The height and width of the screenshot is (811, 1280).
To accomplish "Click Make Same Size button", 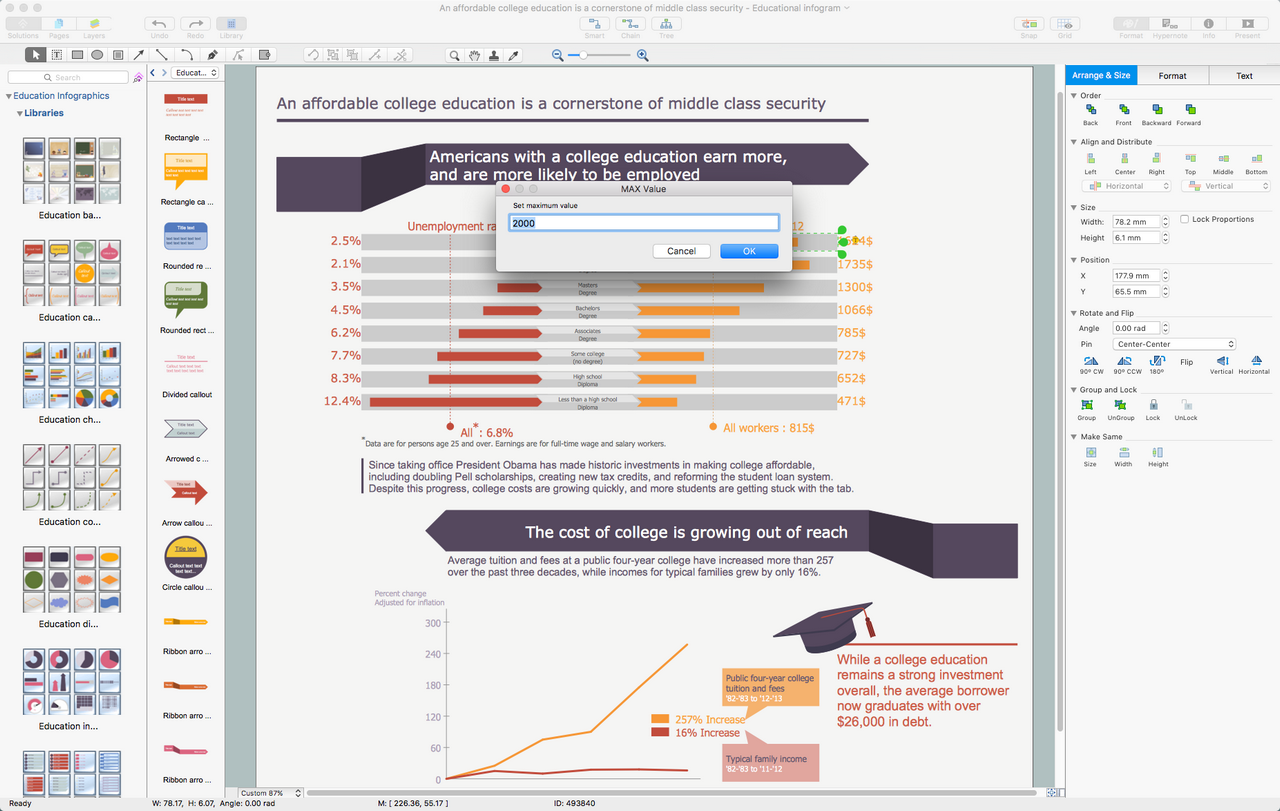I will point(1090,452).
